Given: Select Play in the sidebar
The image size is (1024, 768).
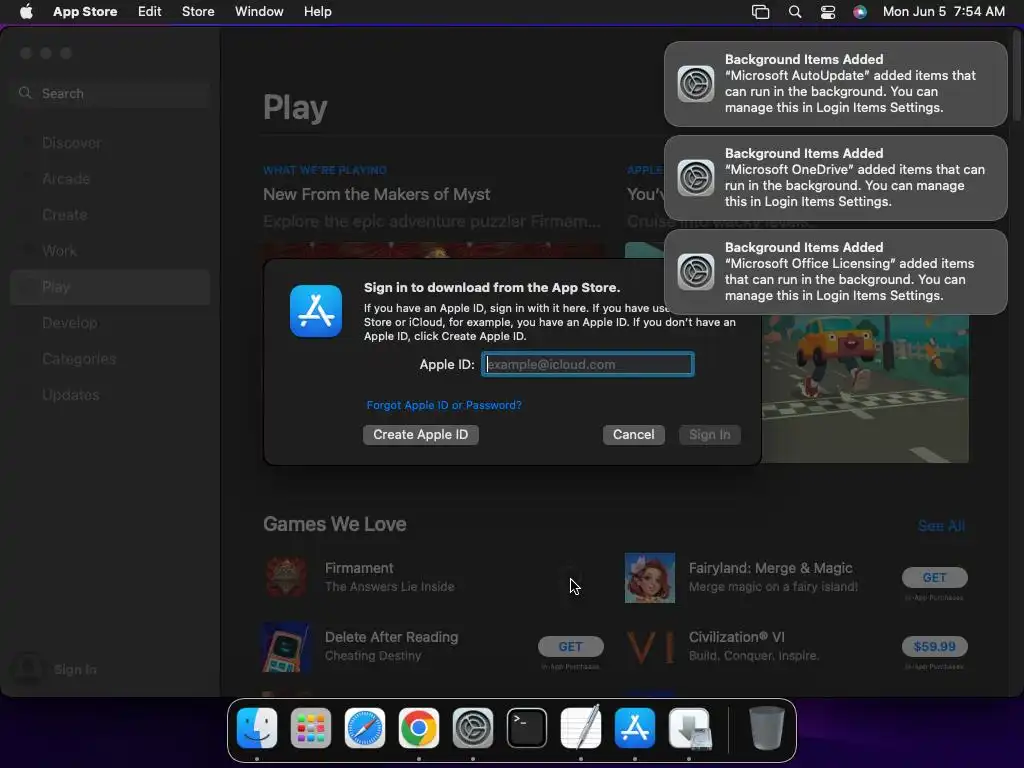Looking at the screenshot, I should (x=110, y=287).
